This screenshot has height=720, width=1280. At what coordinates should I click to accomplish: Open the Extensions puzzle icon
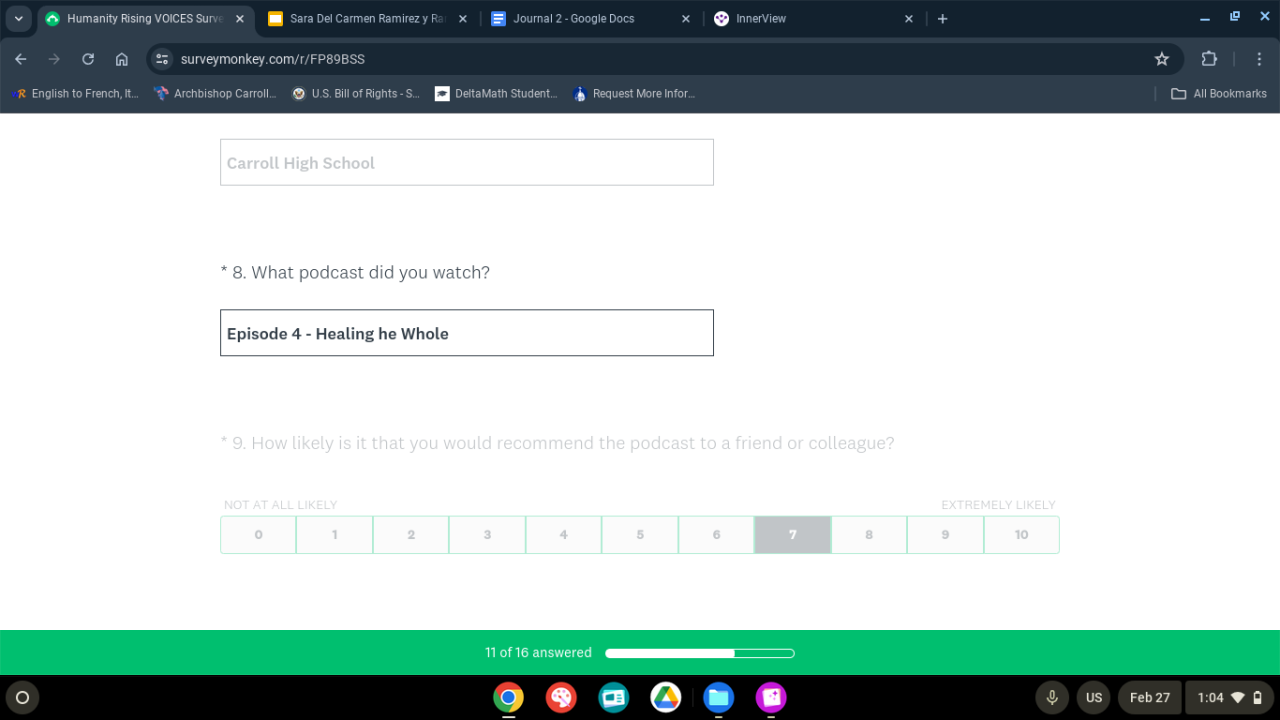(1209, 59)
